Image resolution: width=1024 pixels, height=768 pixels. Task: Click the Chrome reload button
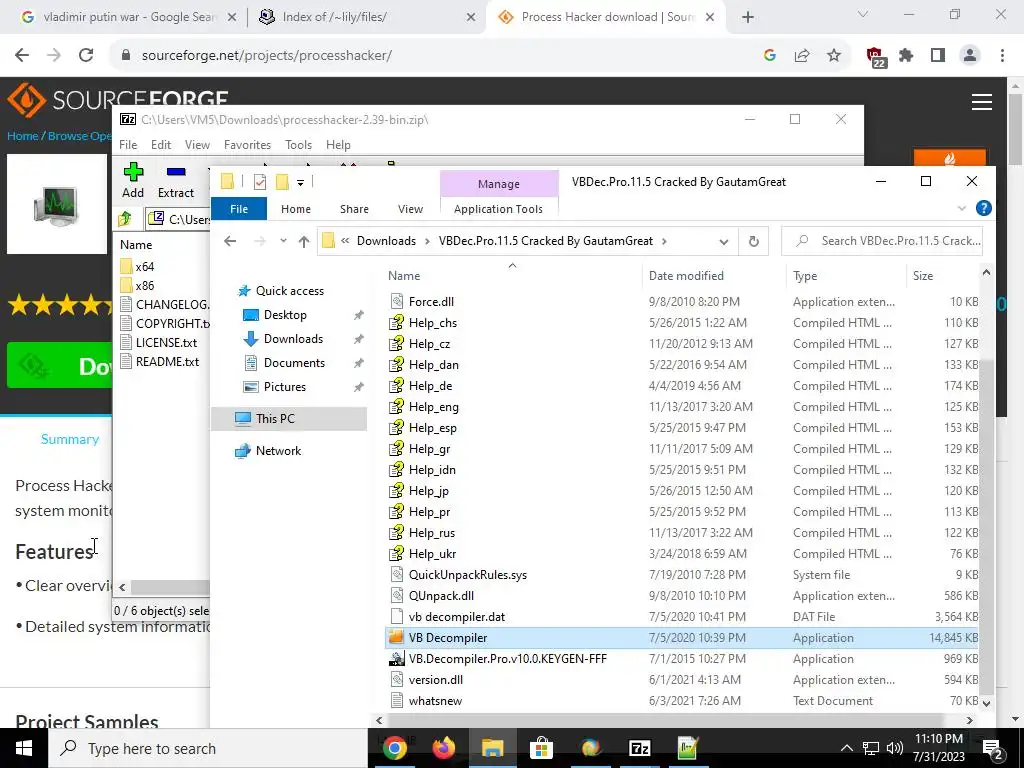pyautogui.click(x=86, y=56)
